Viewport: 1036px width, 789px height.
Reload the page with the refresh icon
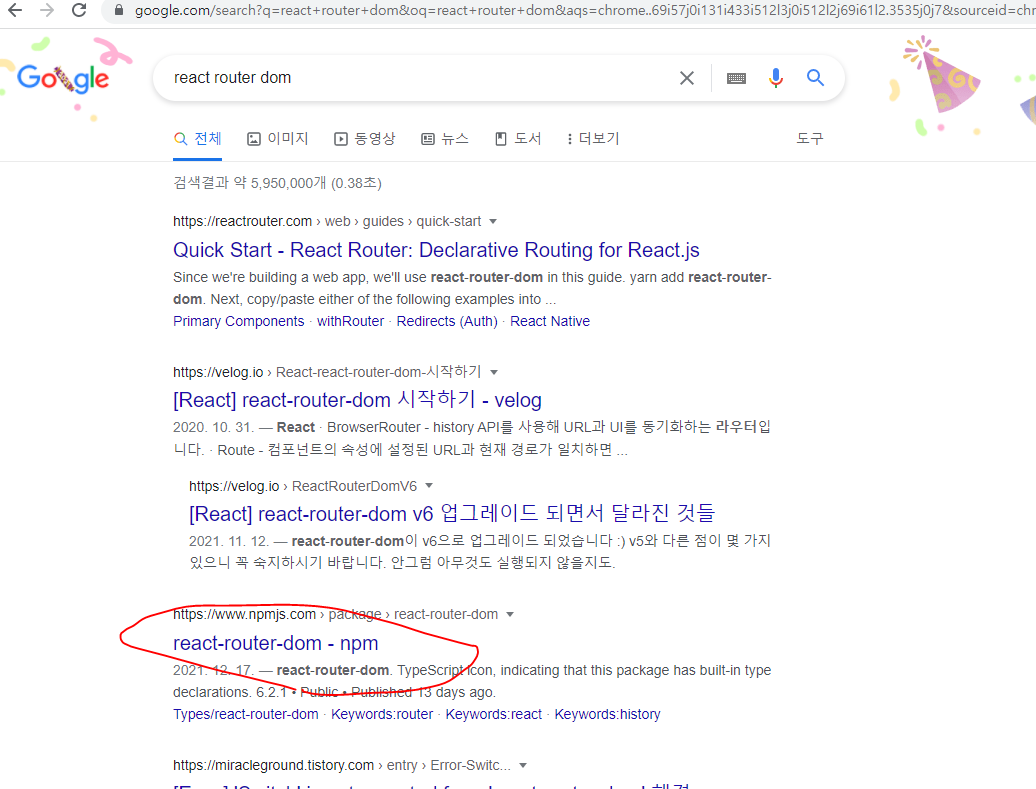[79, 10]
